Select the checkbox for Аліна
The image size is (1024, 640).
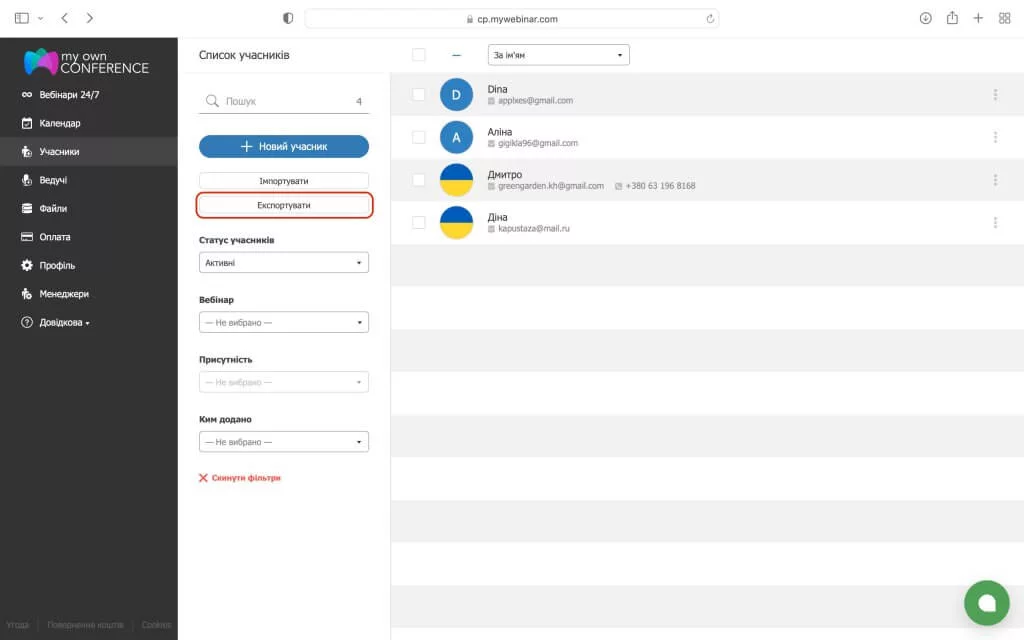[x=419, y=137]
